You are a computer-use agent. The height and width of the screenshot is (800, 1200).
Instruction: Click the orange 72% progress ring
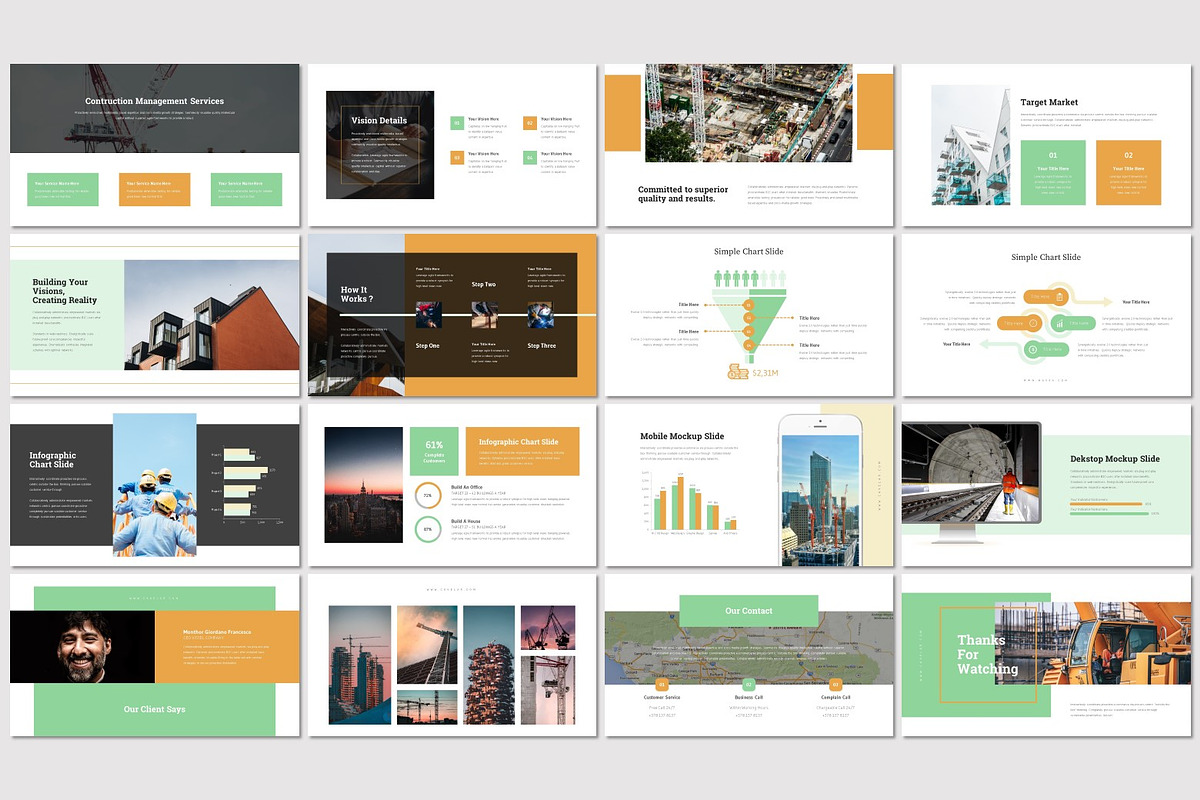(428, 494)
